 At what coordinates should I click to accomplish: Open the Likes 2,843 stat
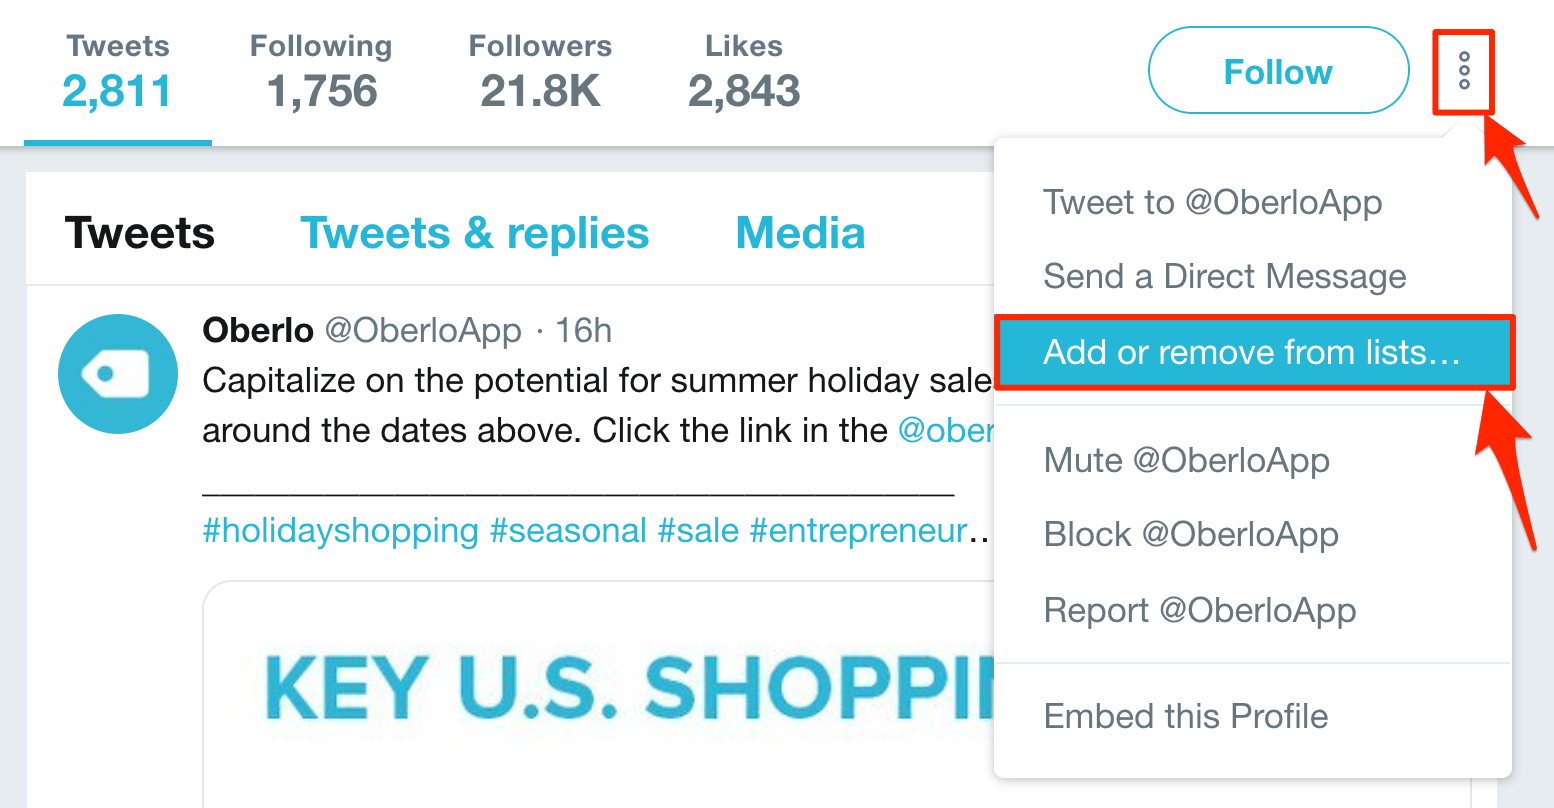[743, 74]
